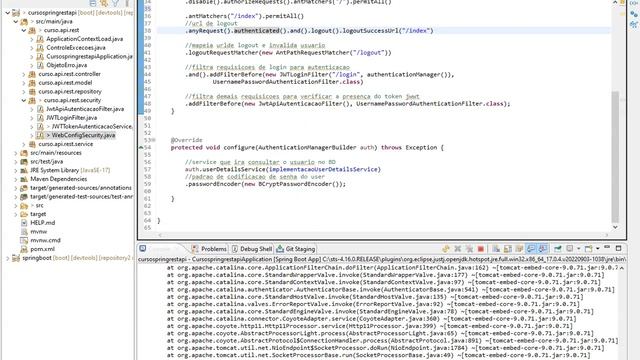
Task: Click the override marker on line 54
Action: [141, 147]
